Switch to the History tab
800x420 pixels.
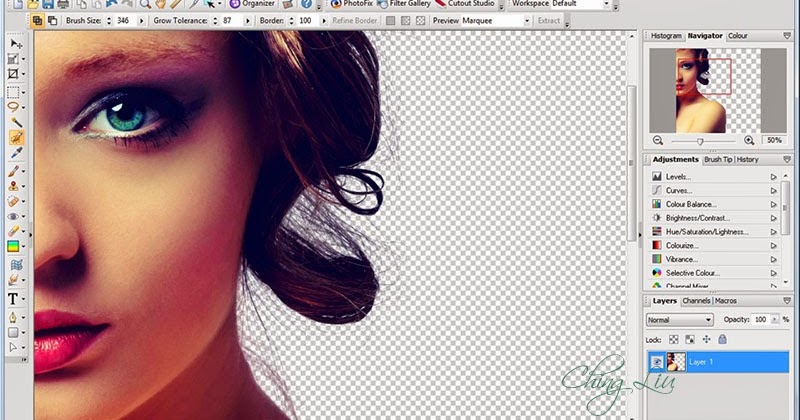pyautogui.click(x=747, y=160)
